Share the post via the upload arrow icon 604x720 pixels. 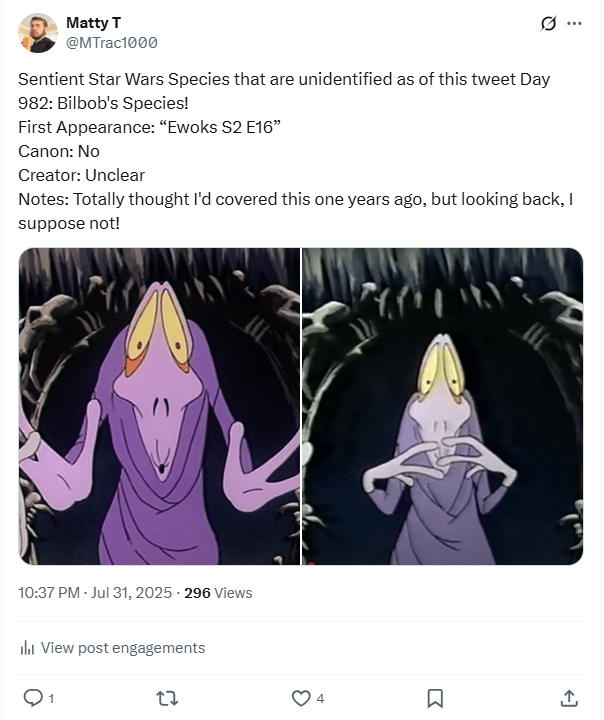coord(569,698)
